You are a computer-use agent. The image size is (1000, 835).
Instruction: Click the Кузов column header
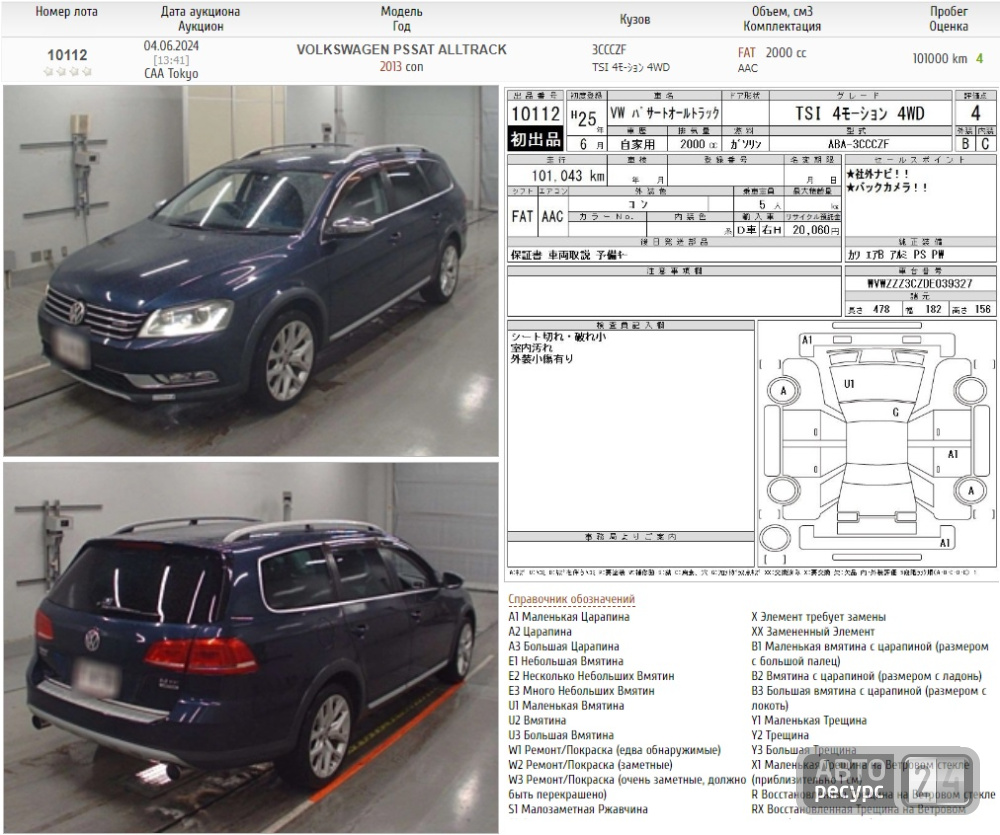click(x=635, y=19)
